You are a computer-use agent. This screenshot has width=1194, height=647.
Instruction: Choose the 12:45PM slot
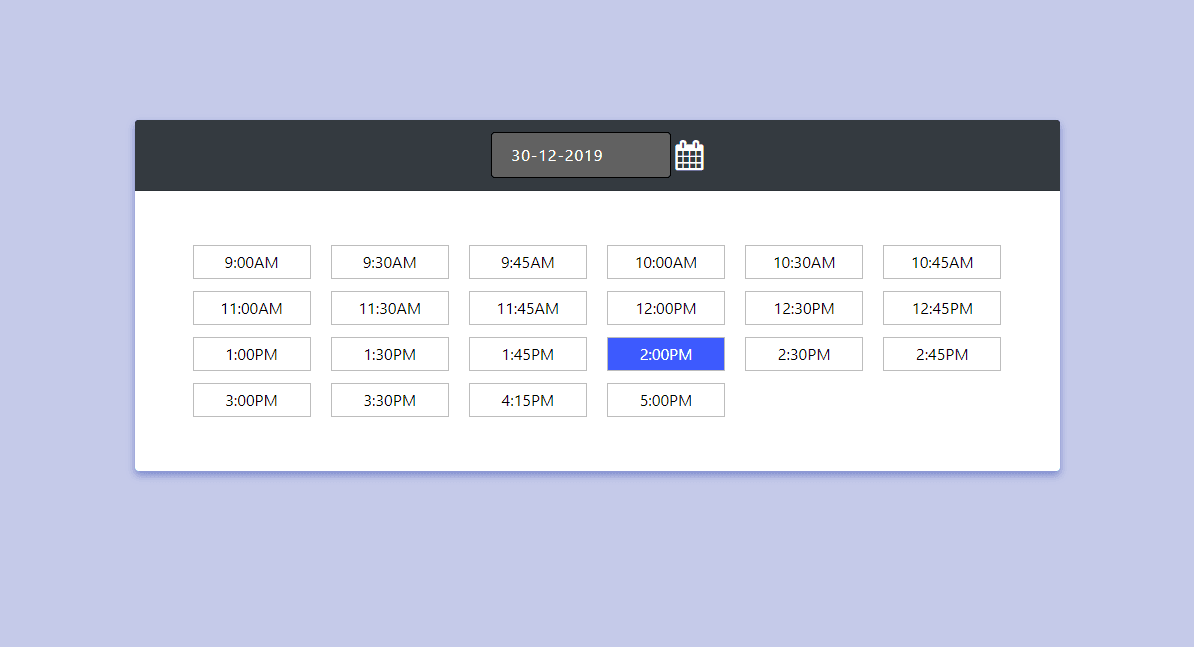[942, 308]
